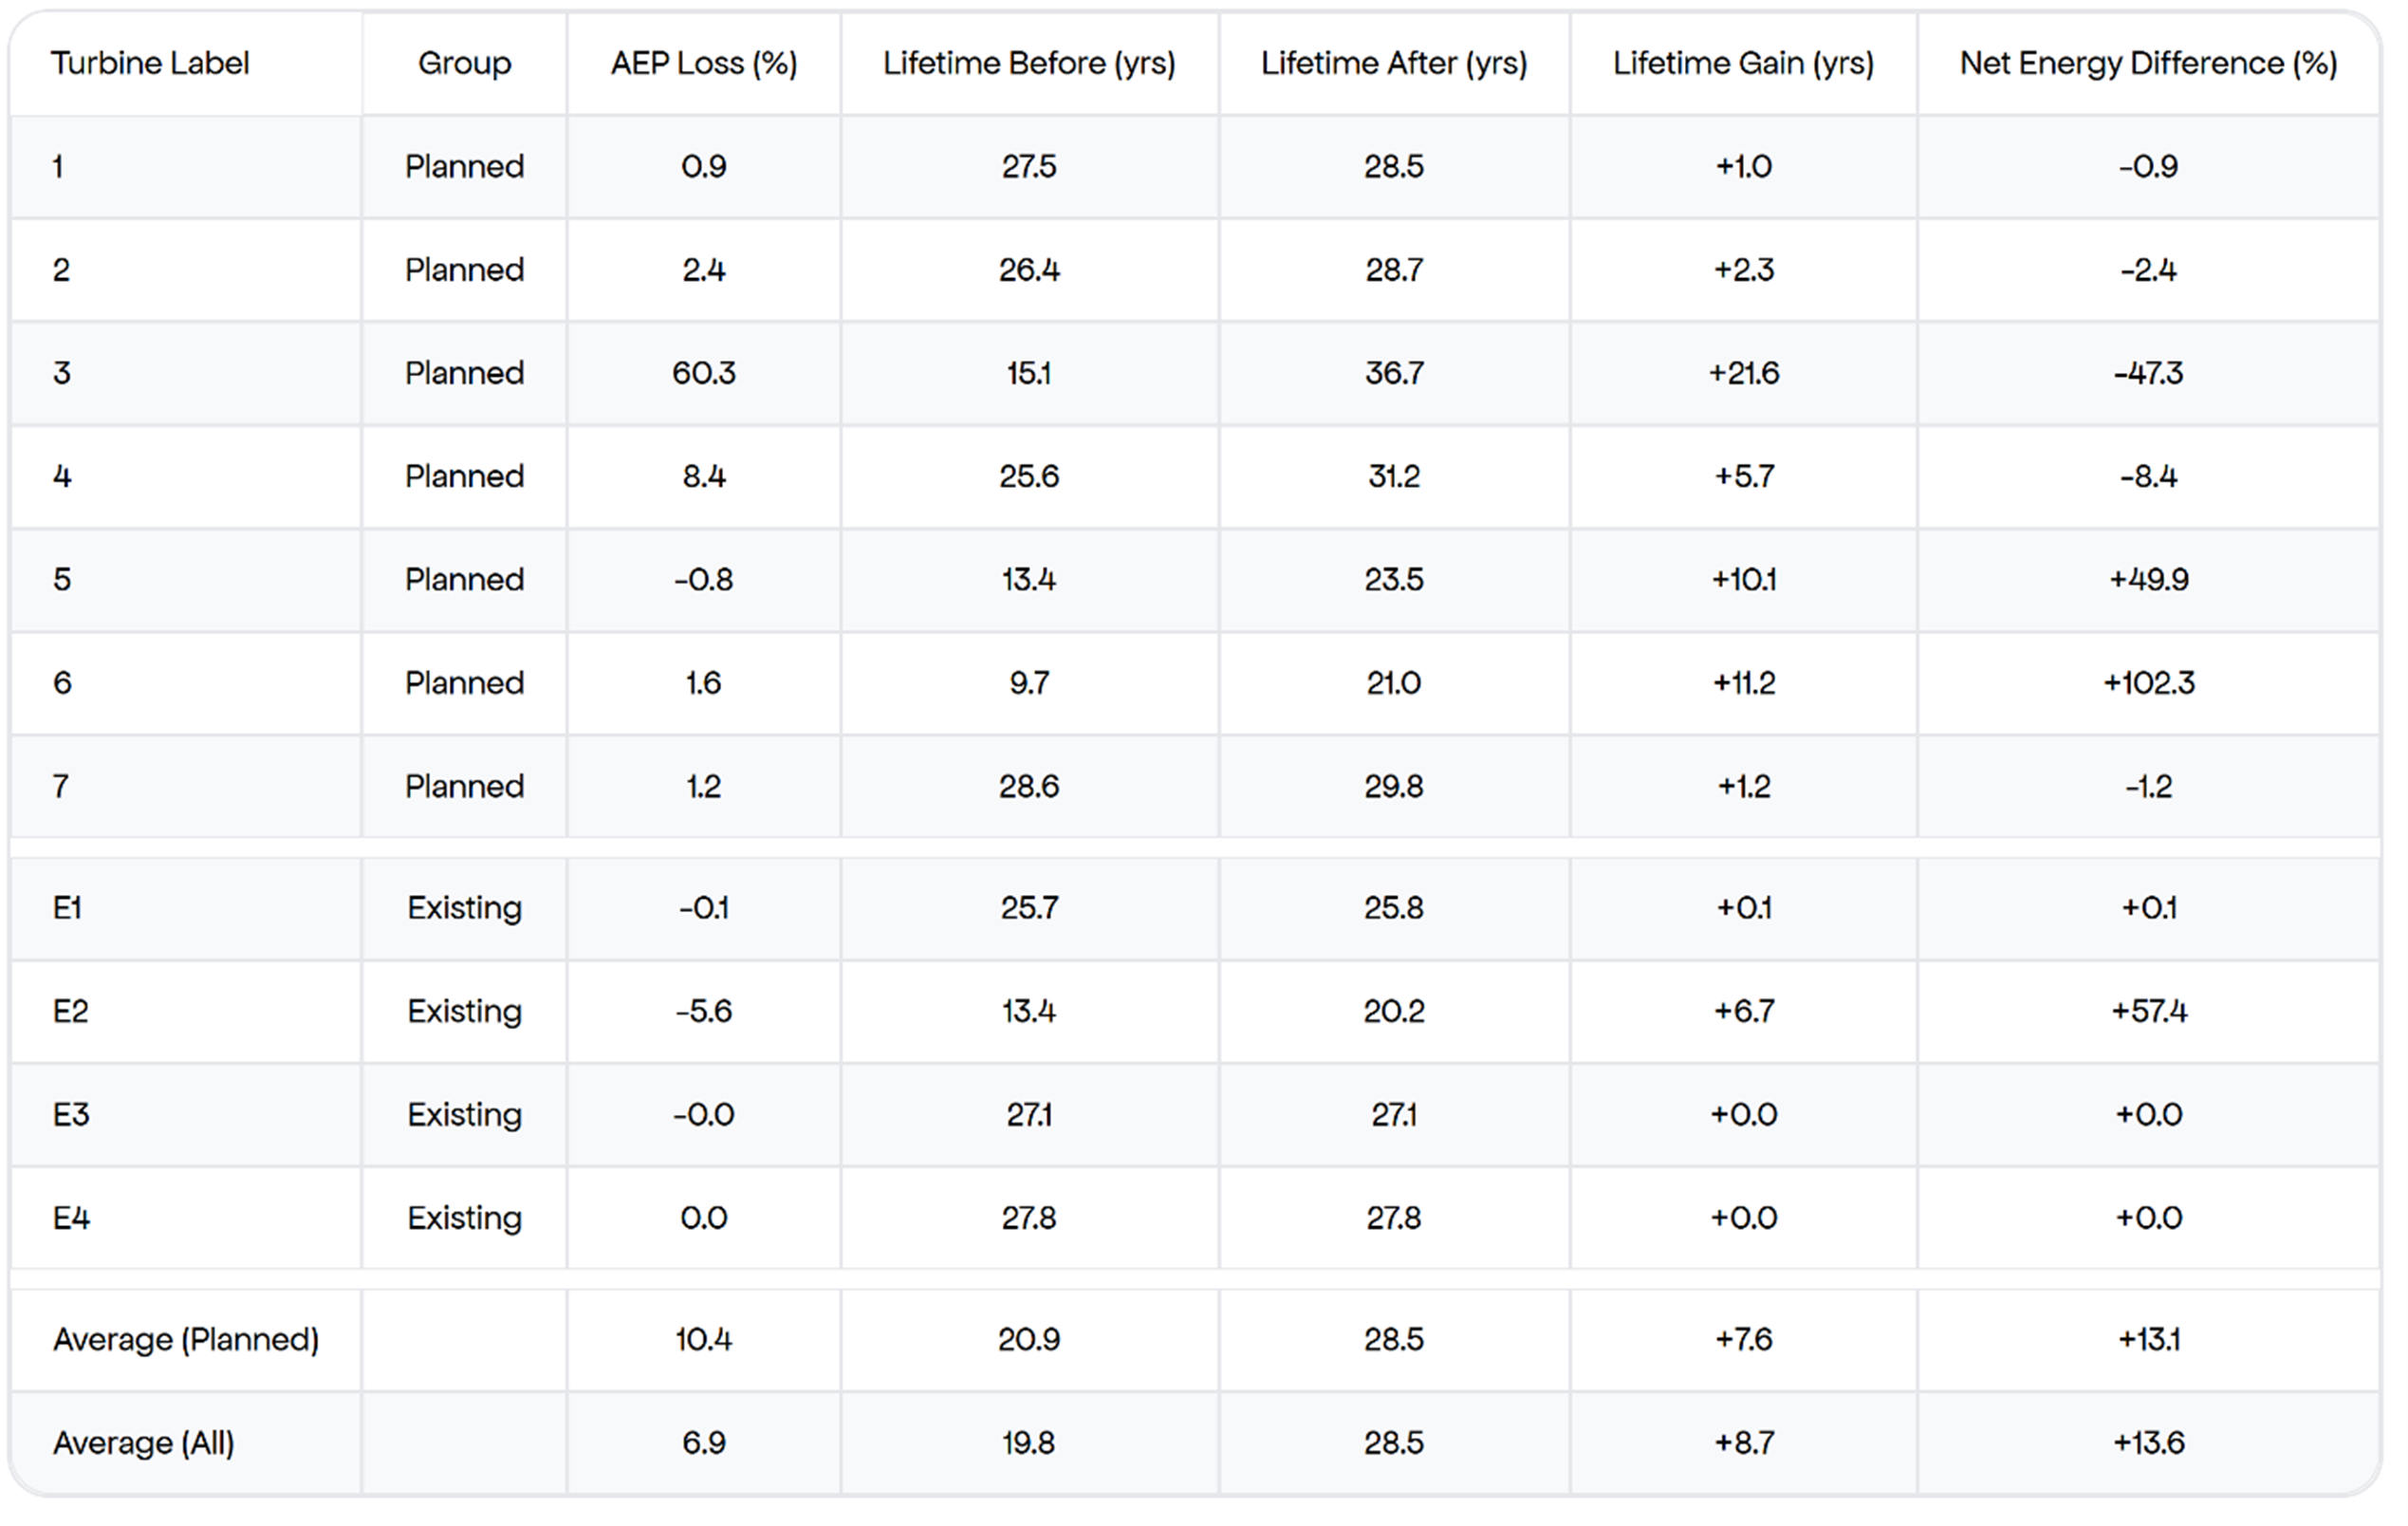Click the +13.6 average net energy cell
Image resolution: width=2408 pixels, height=1526 pixels.
click(x=2148, y=1443)
